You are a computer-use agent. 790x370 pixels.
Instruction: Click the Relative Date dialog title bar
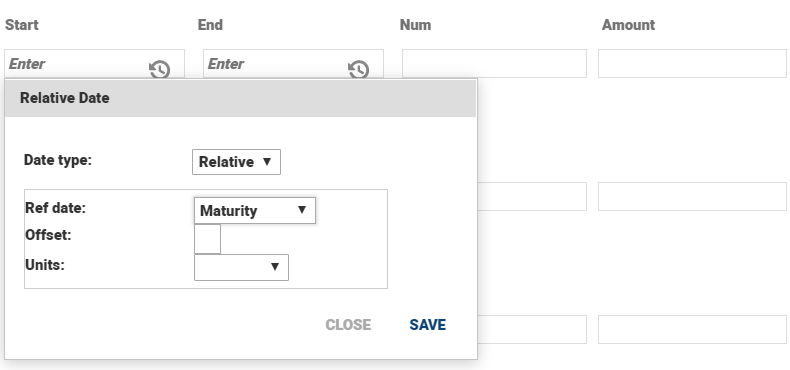[x=240, y=98]
